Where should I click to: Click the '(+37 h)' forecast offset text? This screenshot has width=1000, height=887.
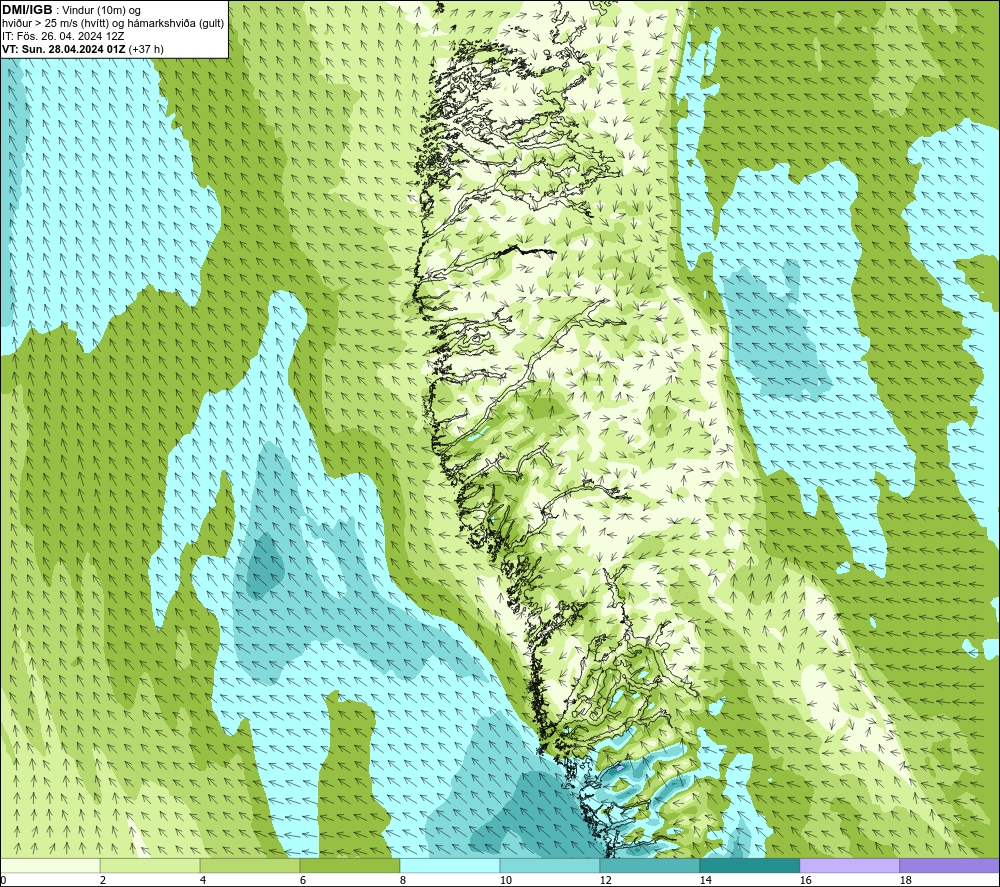pos(146,49)
